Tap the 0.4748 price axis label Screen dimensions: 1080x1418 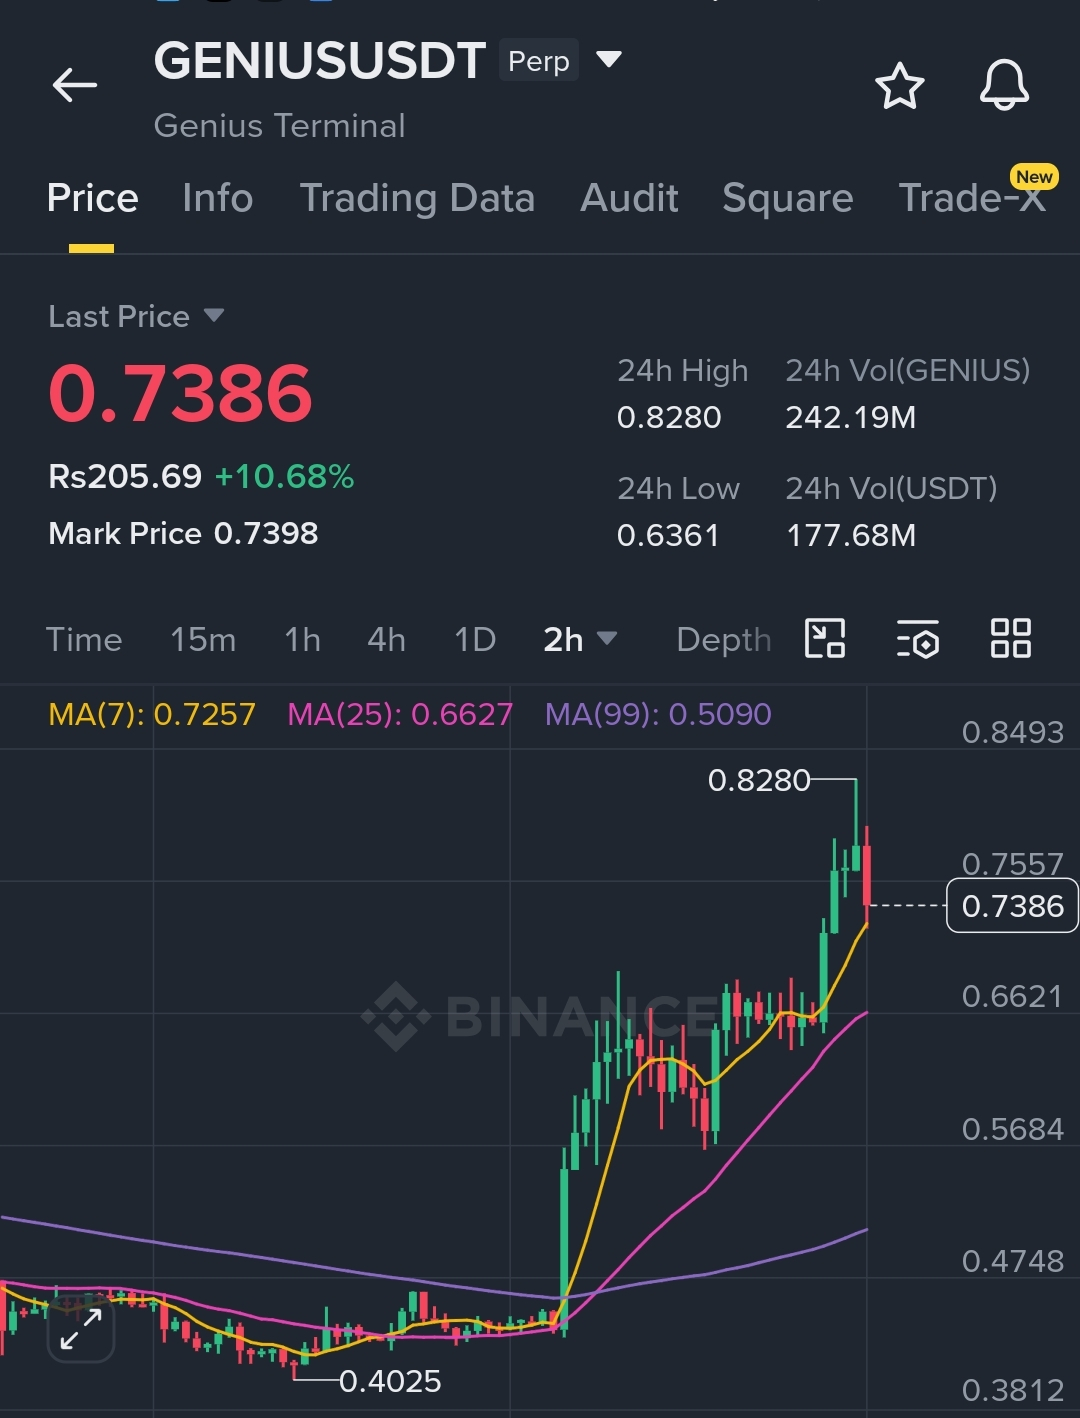[x=1012, y=1261]
